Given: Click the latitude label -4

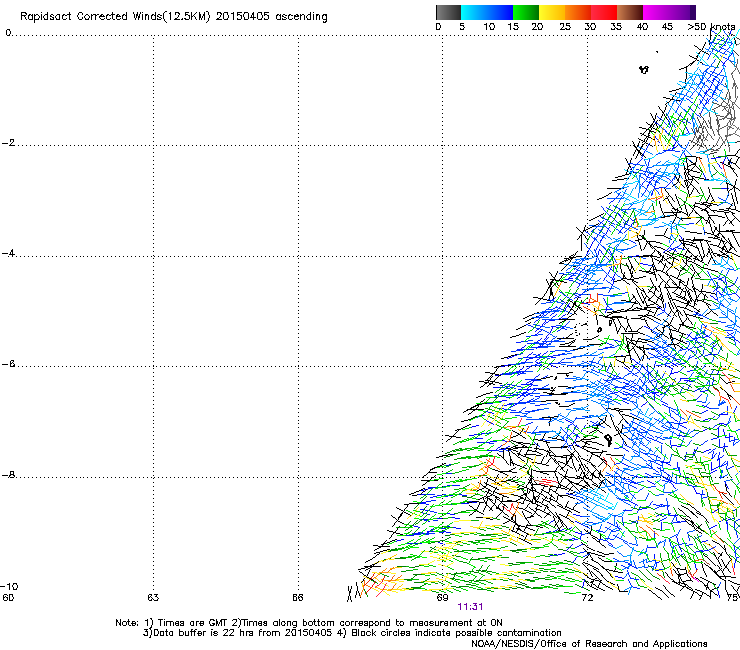Looking at the screenshot, I should pos(8,253).
